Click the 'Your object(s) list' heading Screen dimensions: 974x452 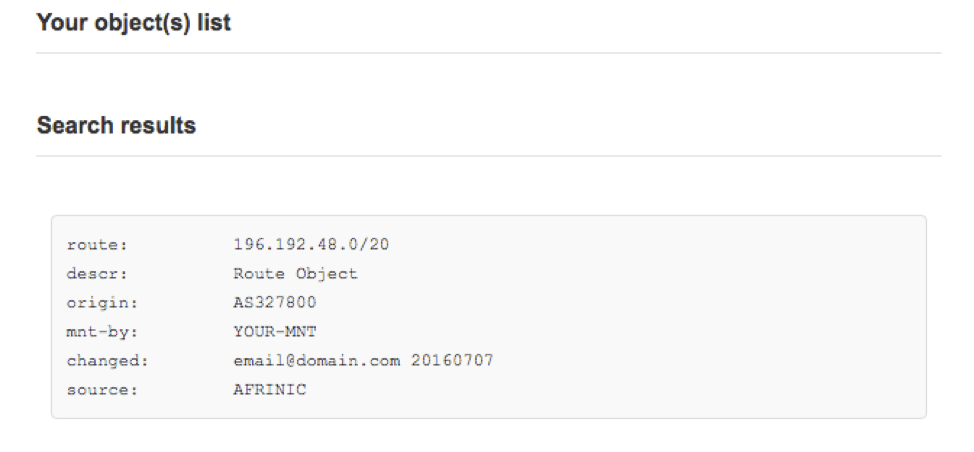tap(134, 23)
